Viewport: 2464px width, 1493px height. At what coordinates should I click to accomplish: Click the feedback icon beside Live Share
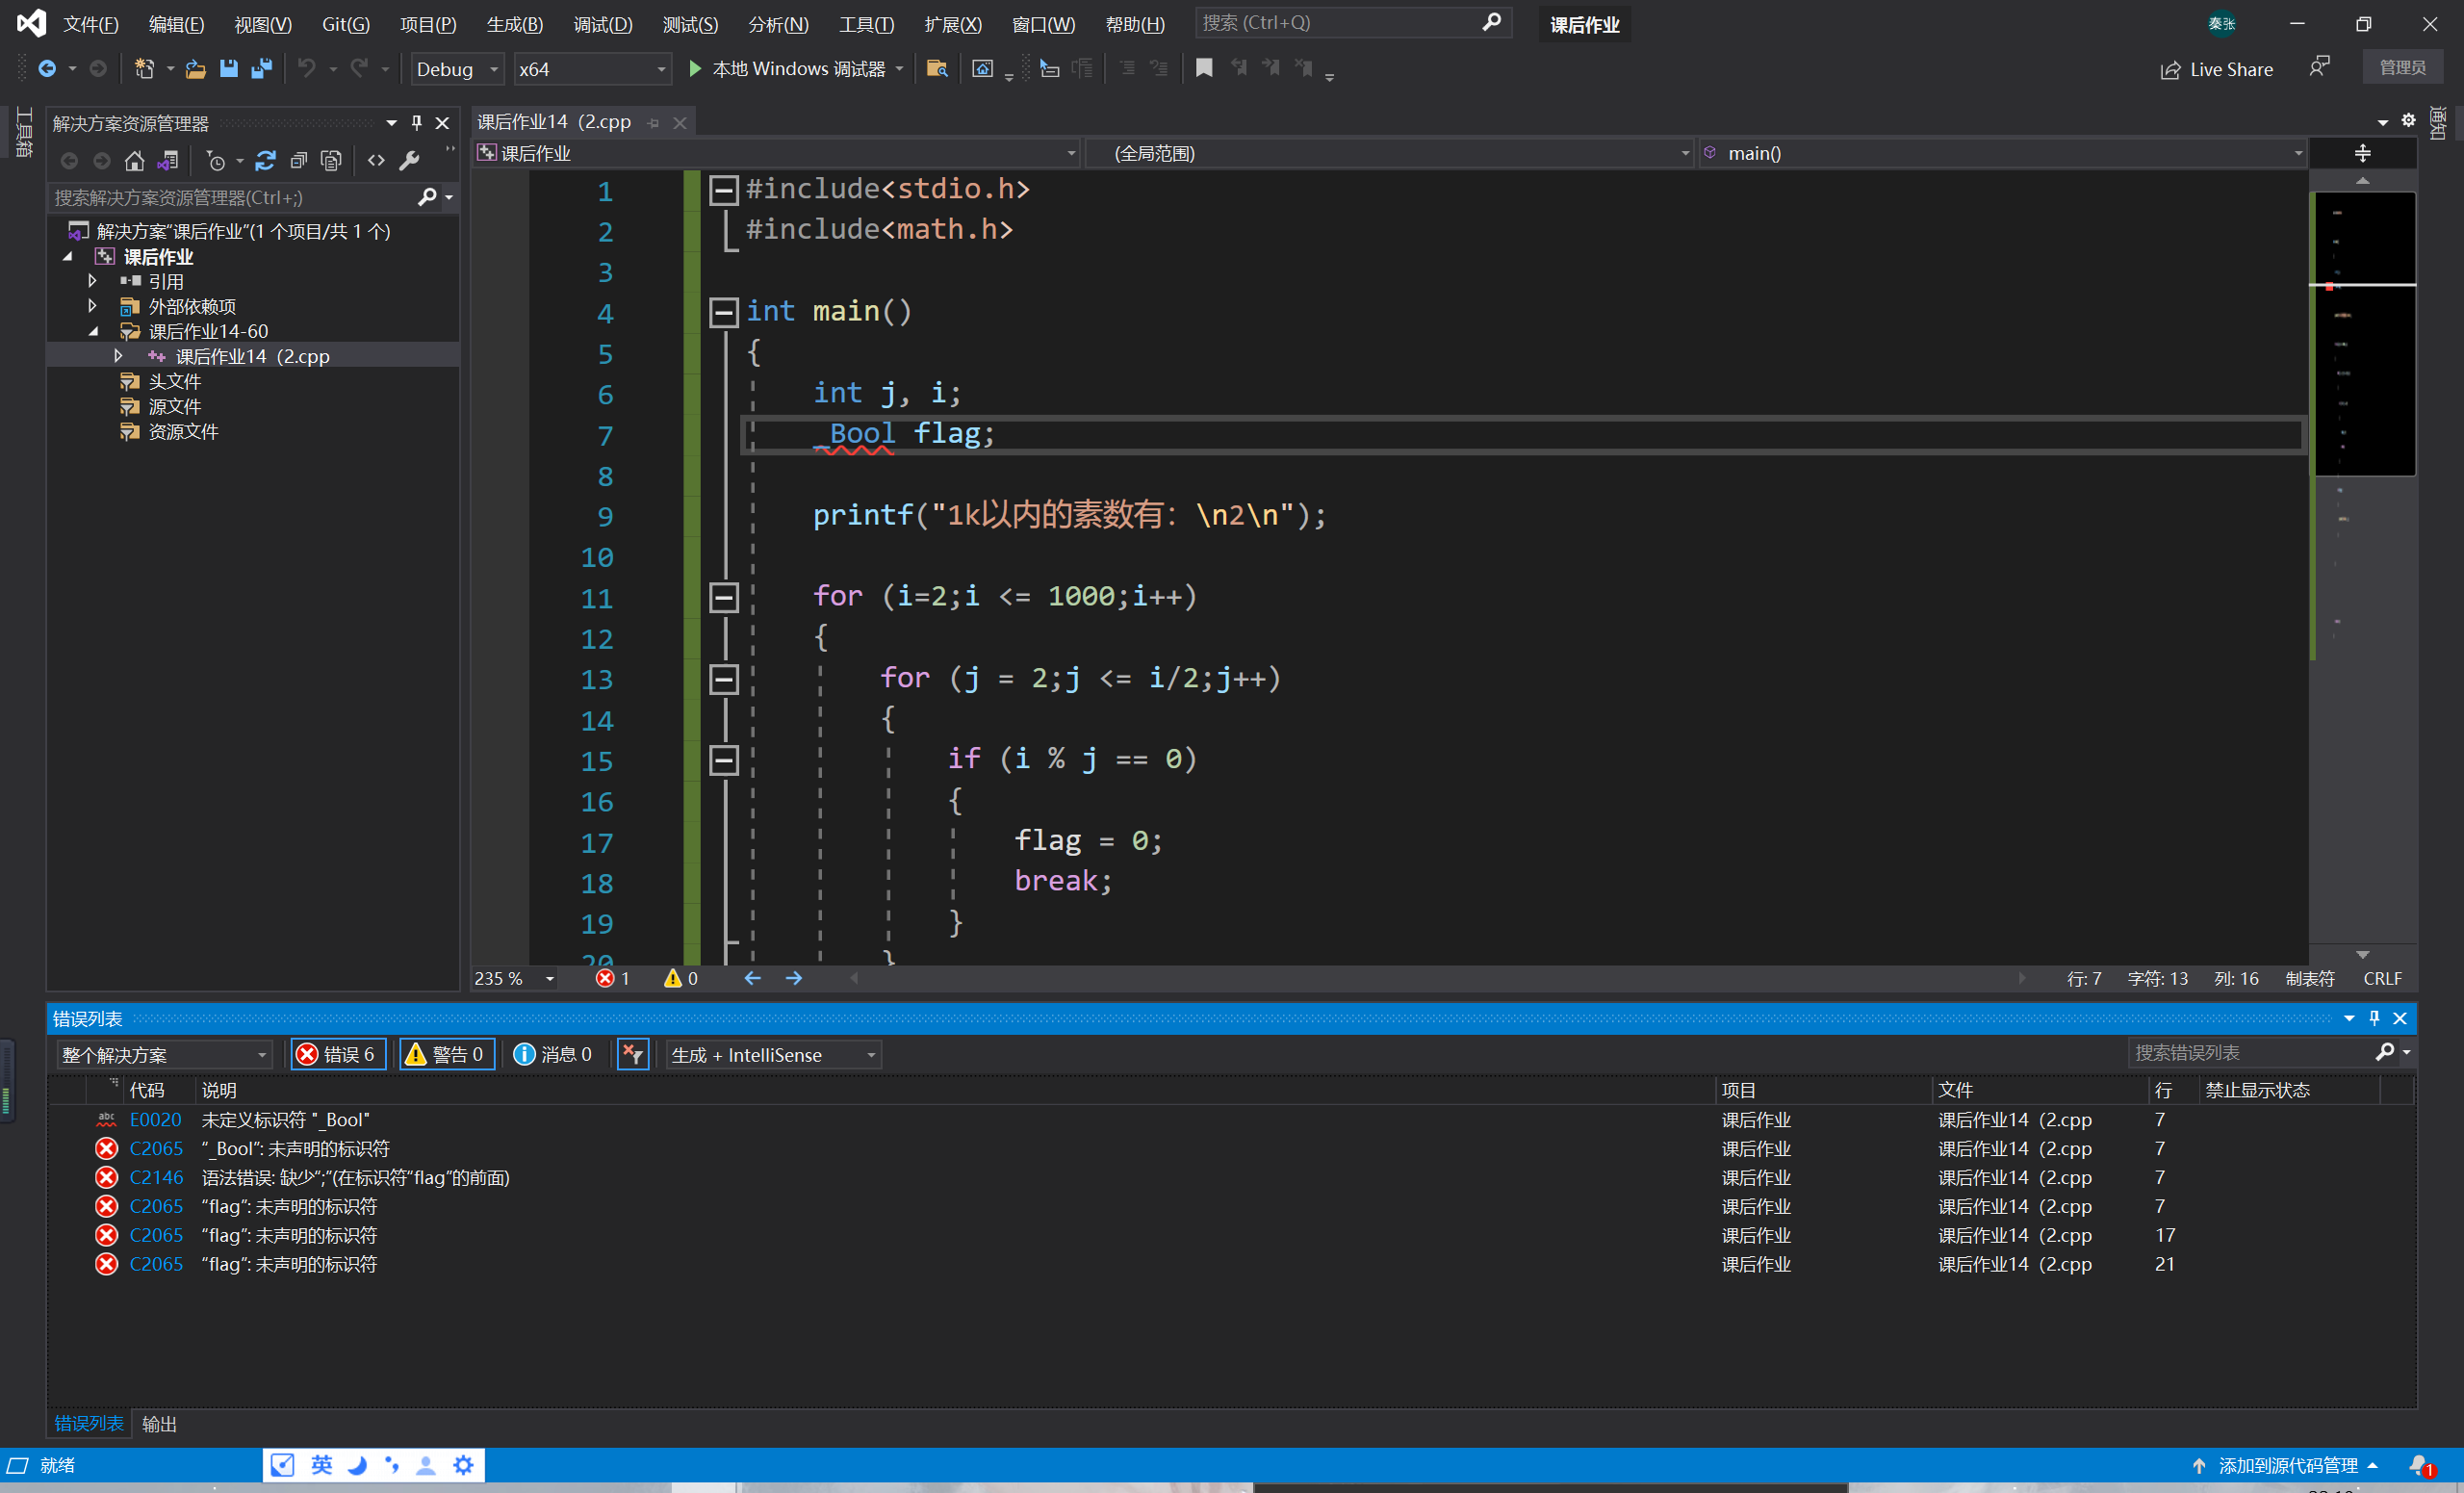click(2320, 68)
